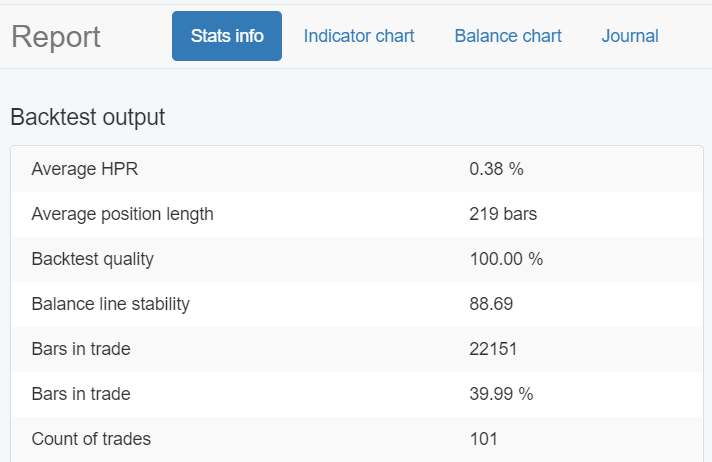This screenshot has width=712, height=462.
Task: Click the 0.38 % Average HPR value
Action: point(496,169)
